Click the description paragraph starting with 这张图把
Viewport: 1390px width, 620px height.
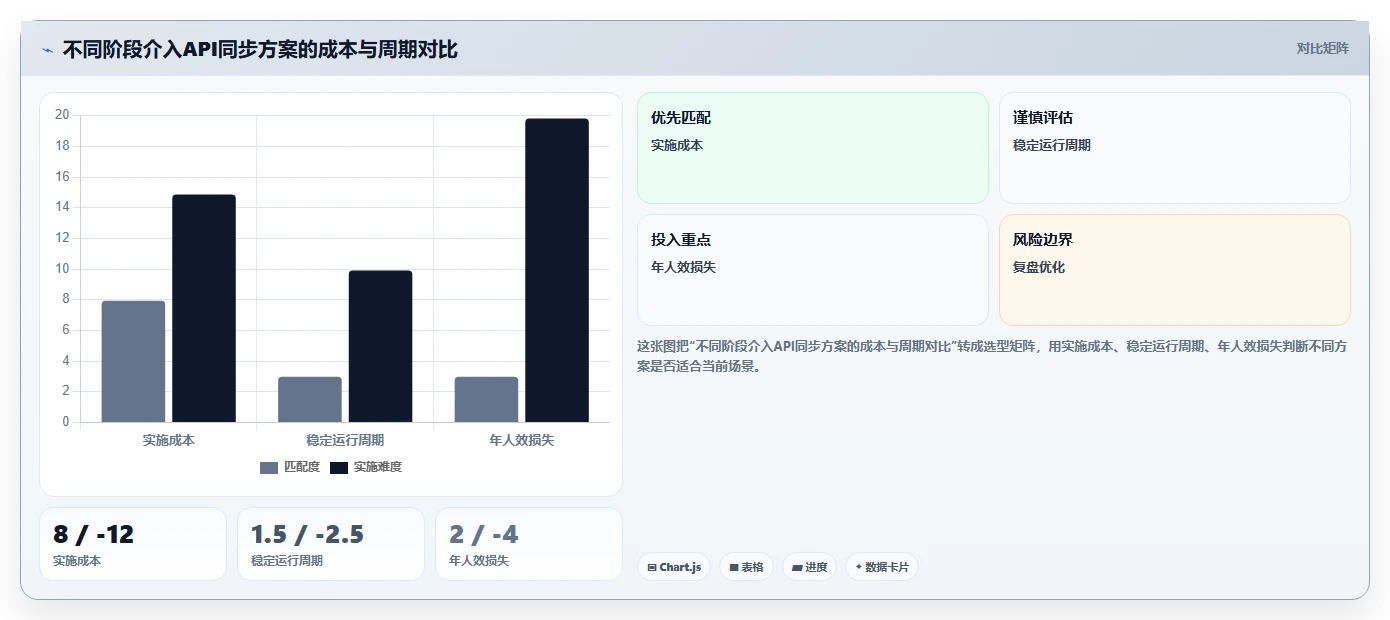[x=992, y=356]
